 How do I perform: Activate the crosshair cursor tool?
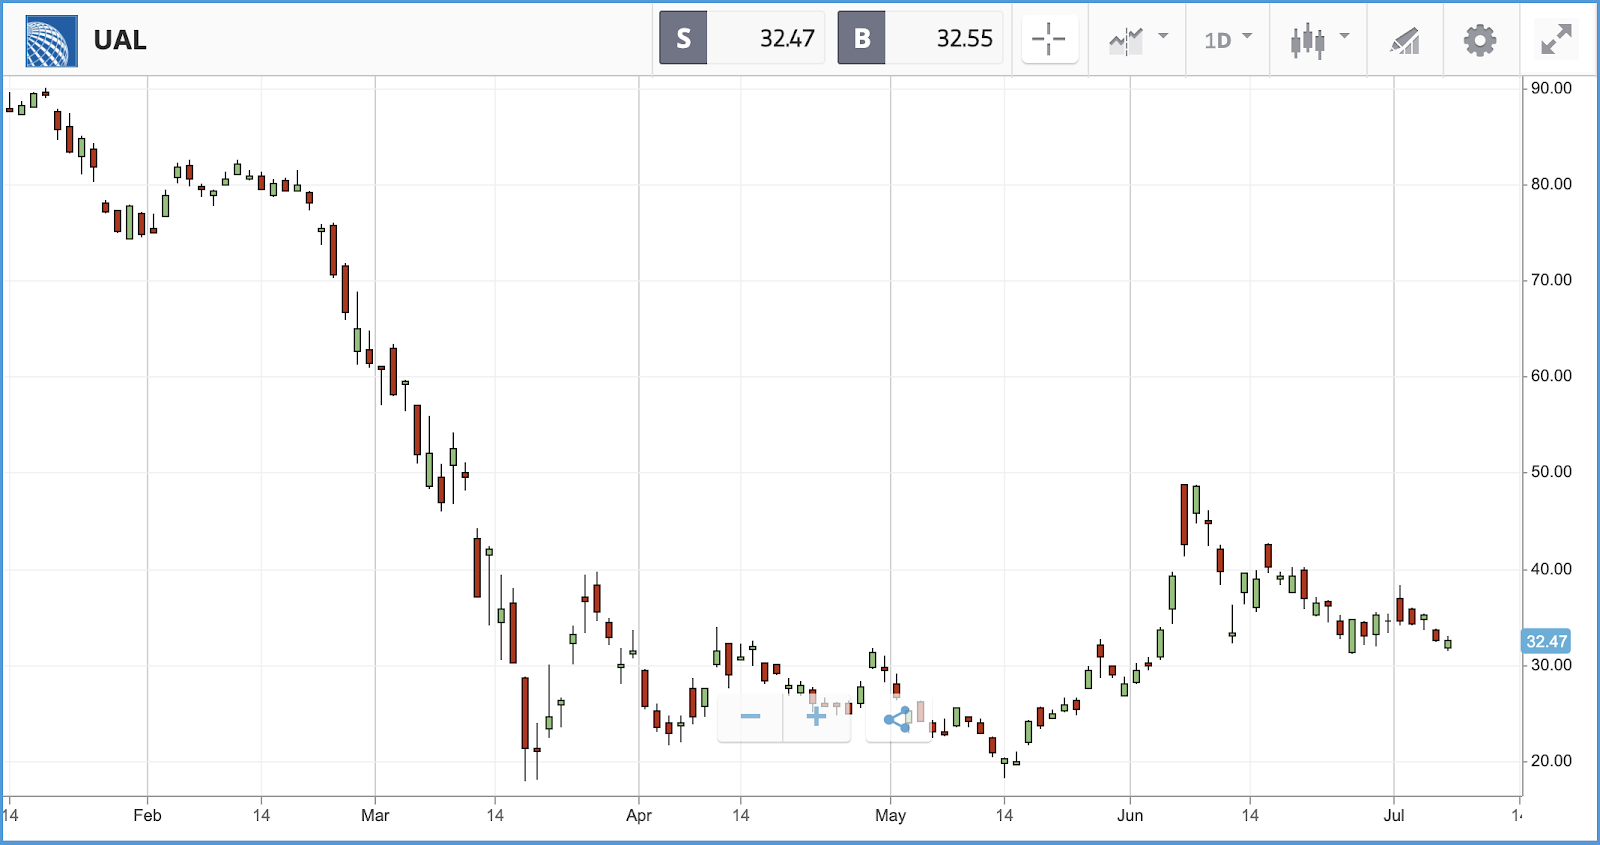1049,40
